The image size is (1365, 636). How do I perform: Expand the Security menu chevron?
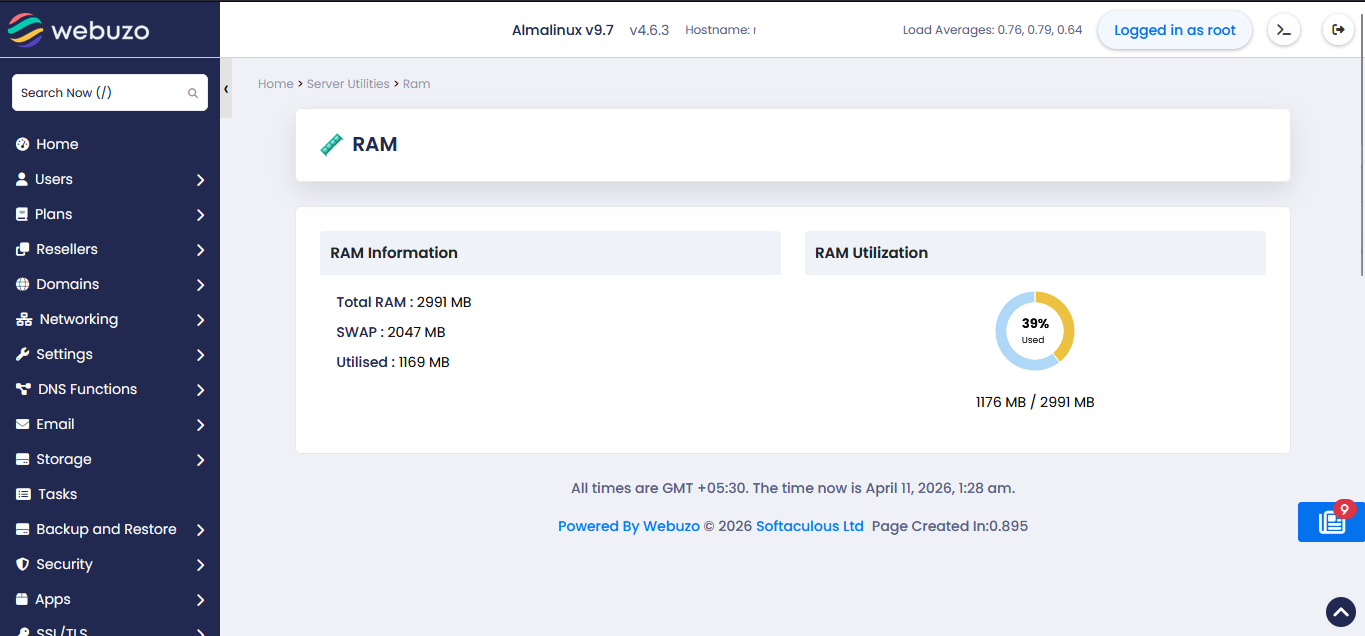[x=200, y=565]
